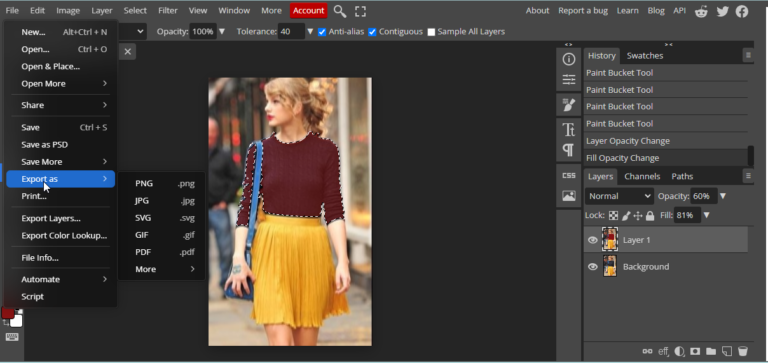Hide Layer 1 with eye icon
This screenshot has height=363, width=768.
click(593, 240)
